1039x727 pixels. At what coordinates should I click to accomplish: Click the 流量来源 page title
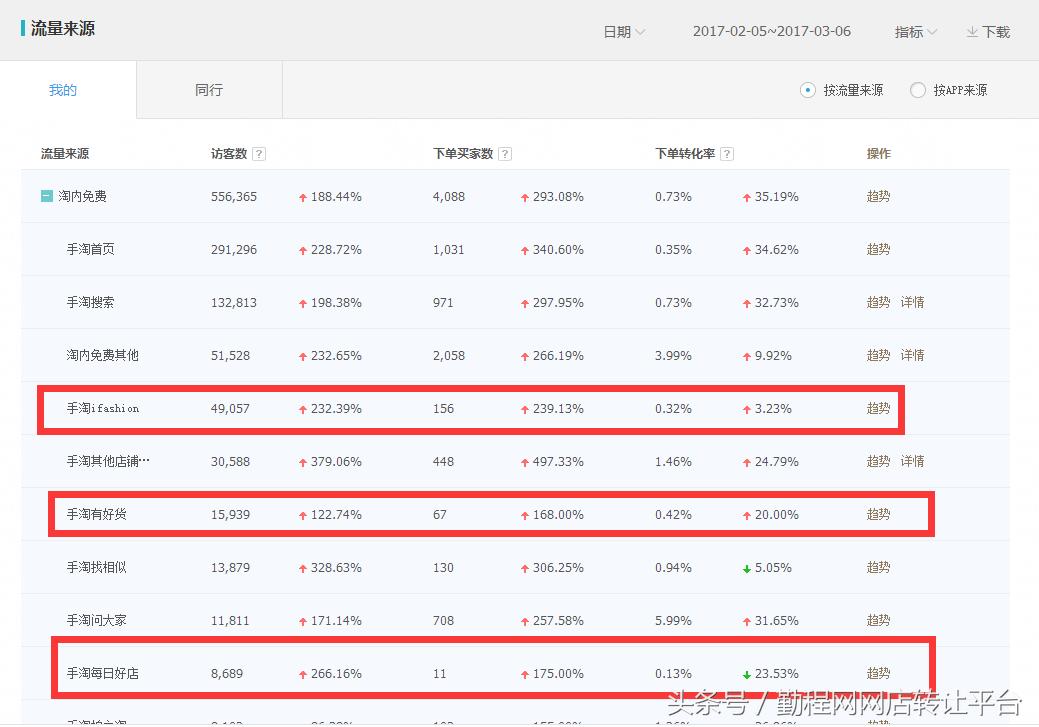63,28
